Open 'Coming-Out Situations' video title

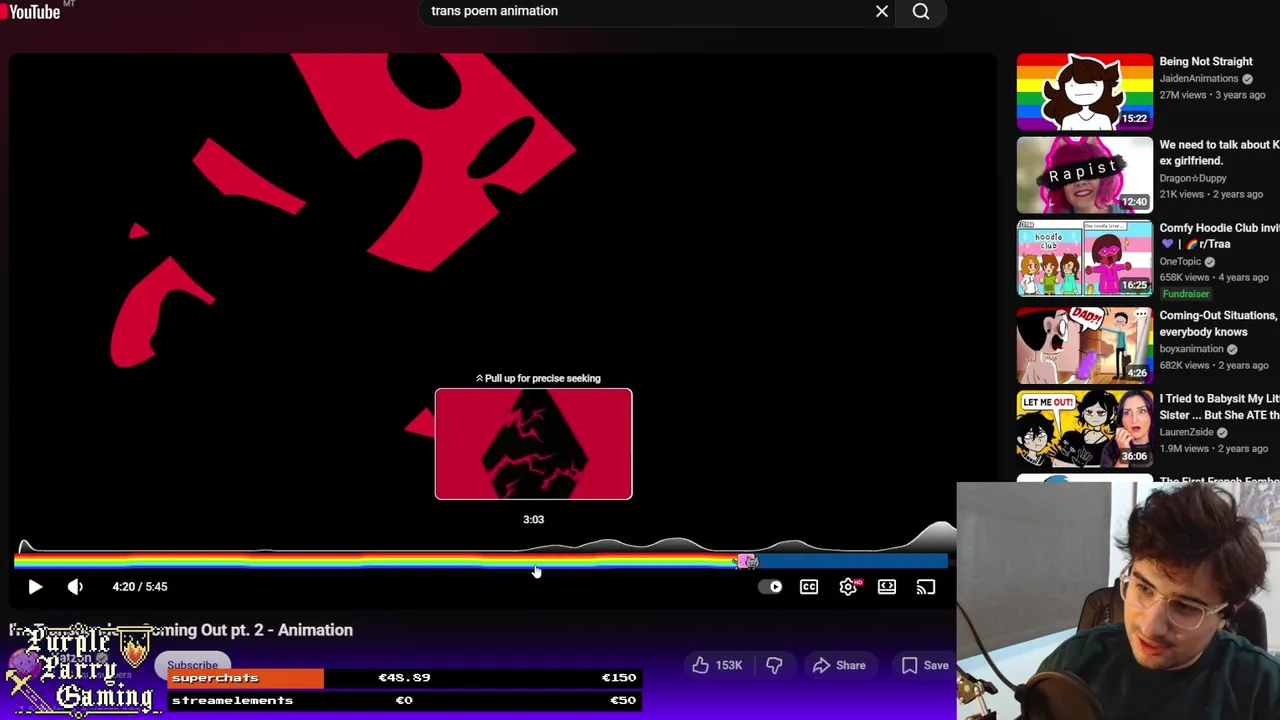(x=1218, y=324)
